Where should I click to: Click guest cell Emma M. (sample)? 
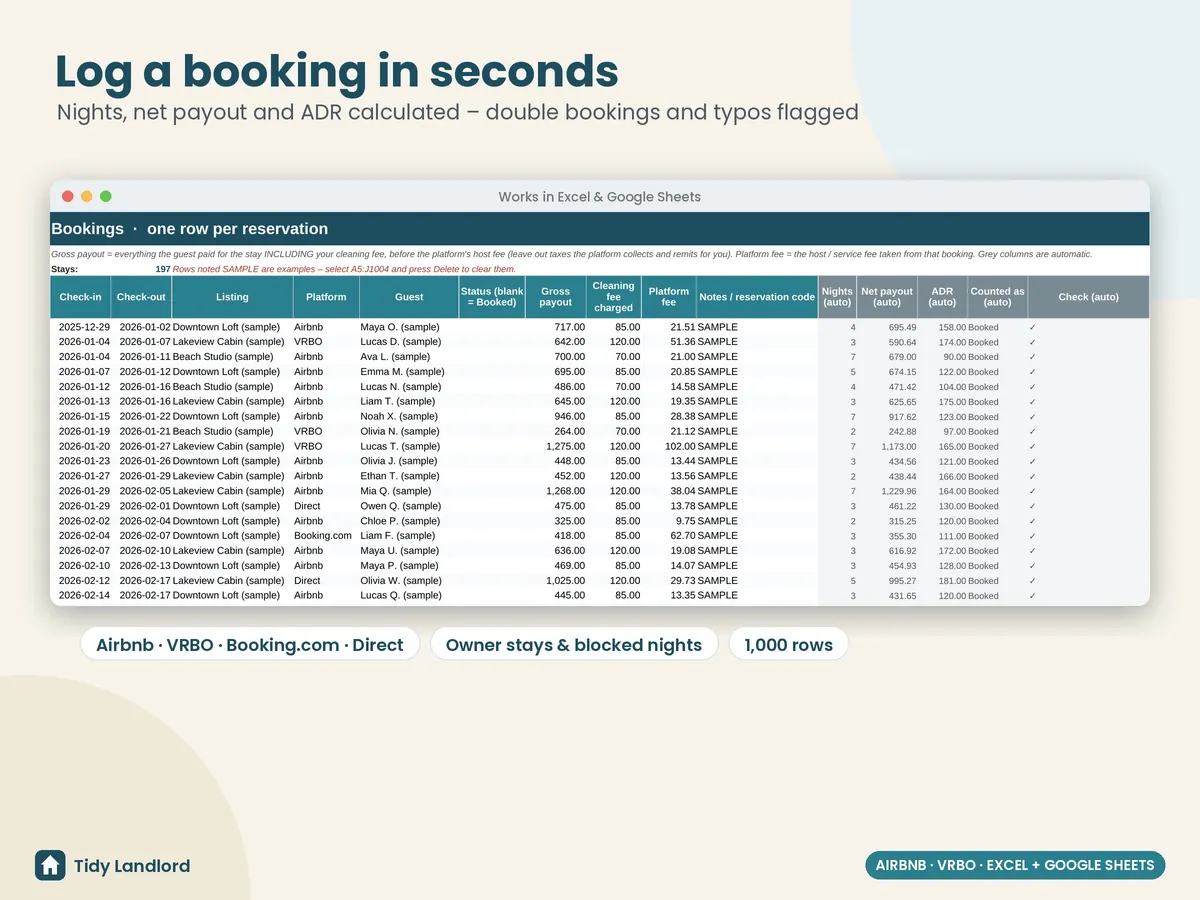pyautogui.click(x=402, y=372)
